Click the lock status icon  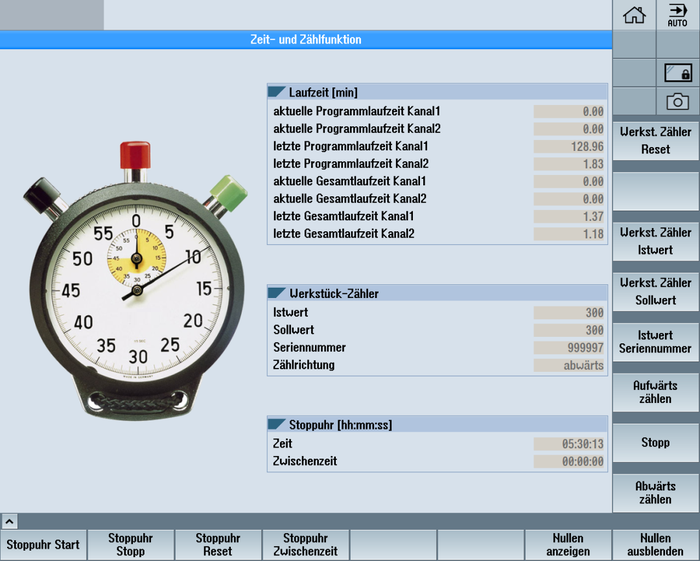[x=678, y=73]
